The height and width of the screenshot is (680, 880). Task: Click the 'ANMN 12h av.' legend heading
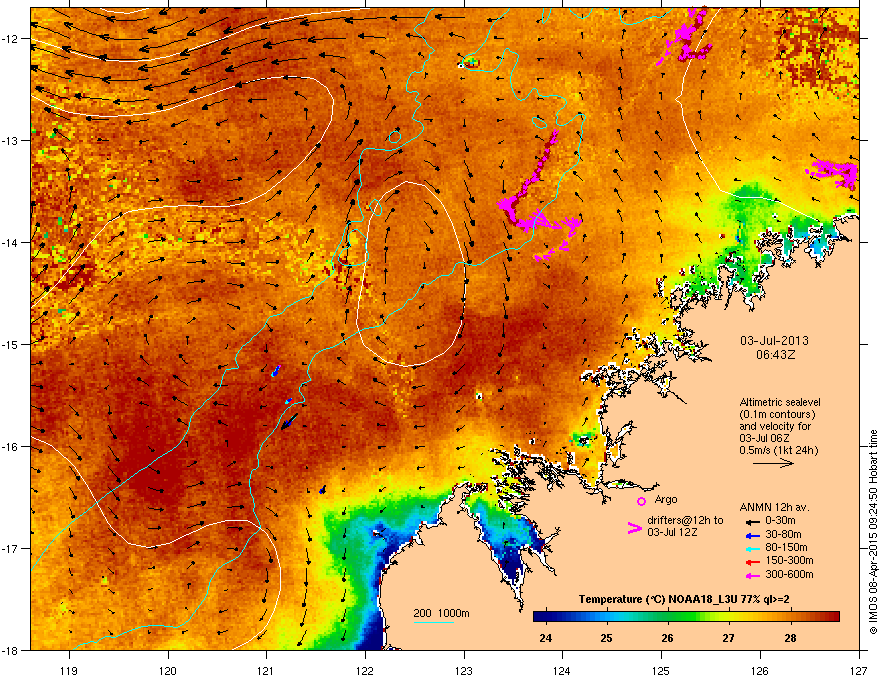[774, 508]
